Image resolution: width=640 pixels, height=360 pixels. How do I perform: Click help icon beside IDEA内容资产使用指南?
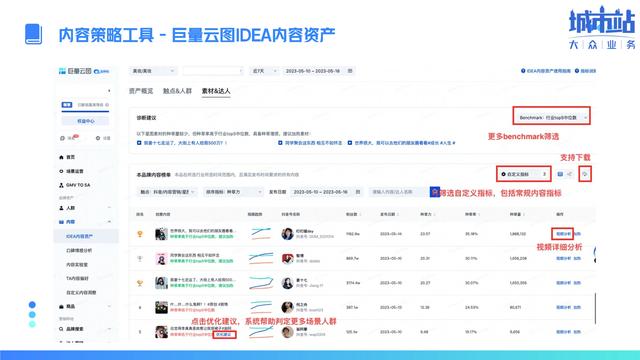[523, 71]
